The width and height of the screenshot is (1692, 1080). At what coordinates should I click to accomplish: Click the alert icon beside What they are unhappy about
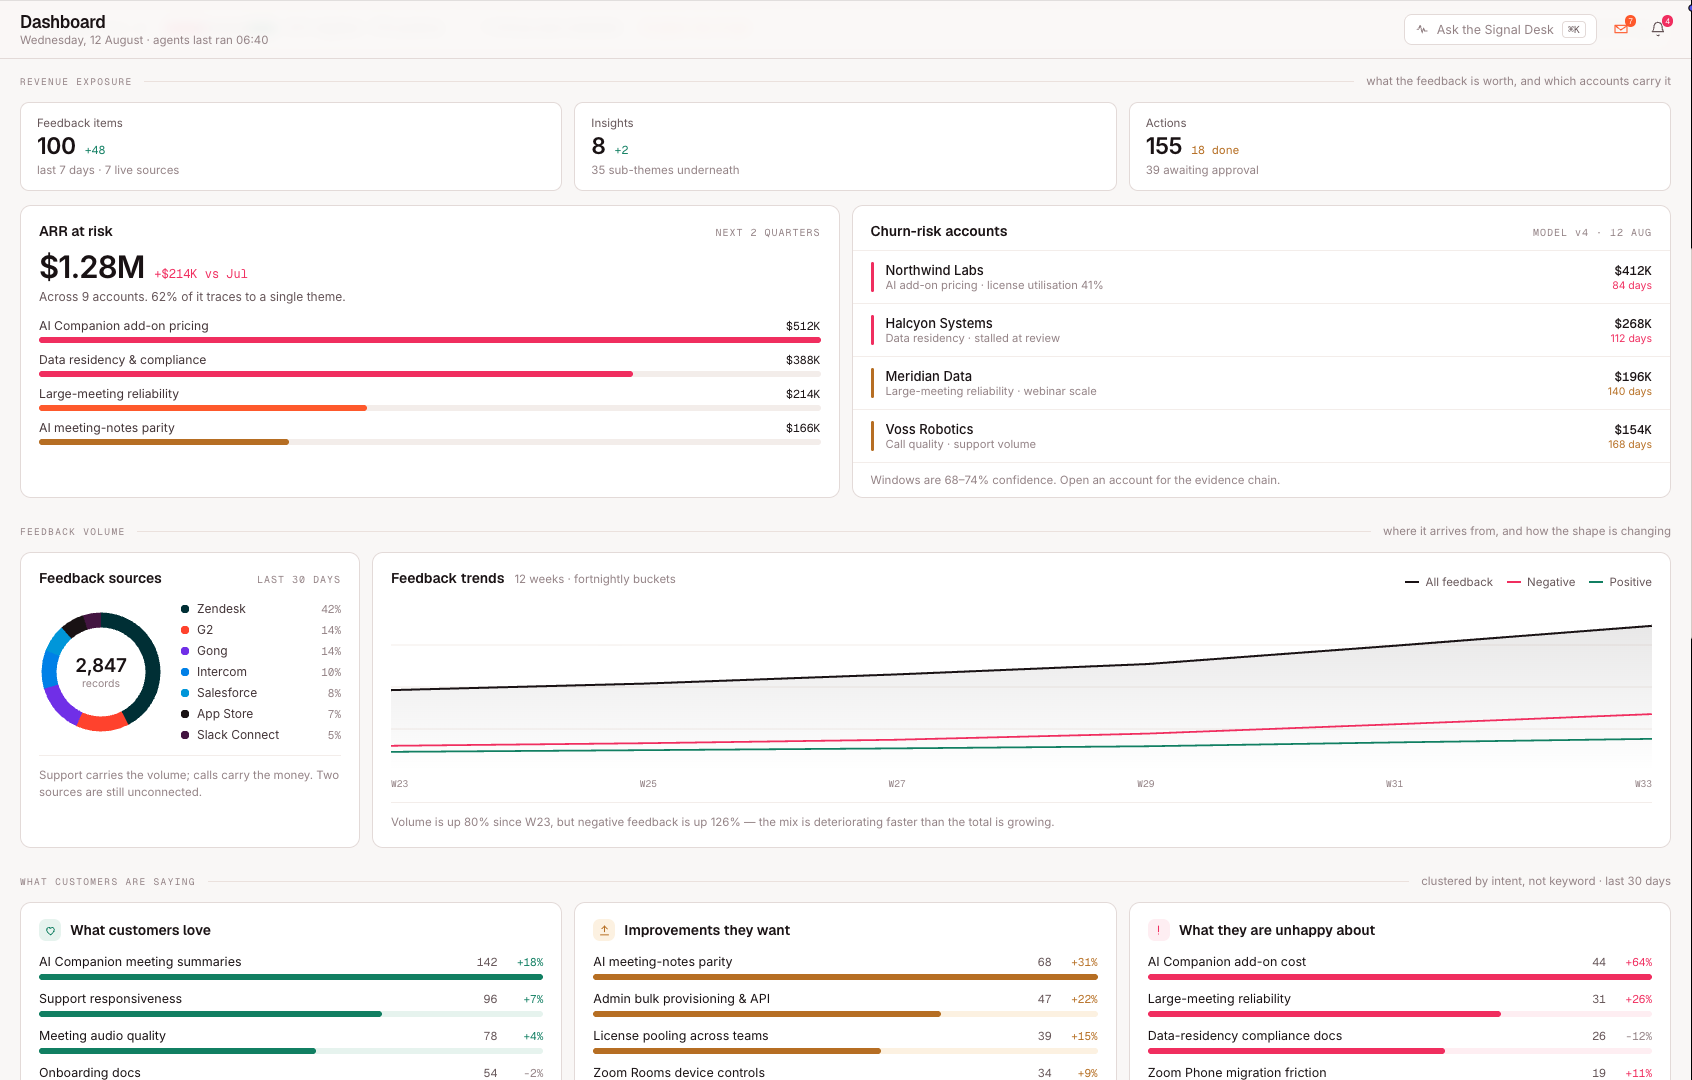(x=1158, y=930)
